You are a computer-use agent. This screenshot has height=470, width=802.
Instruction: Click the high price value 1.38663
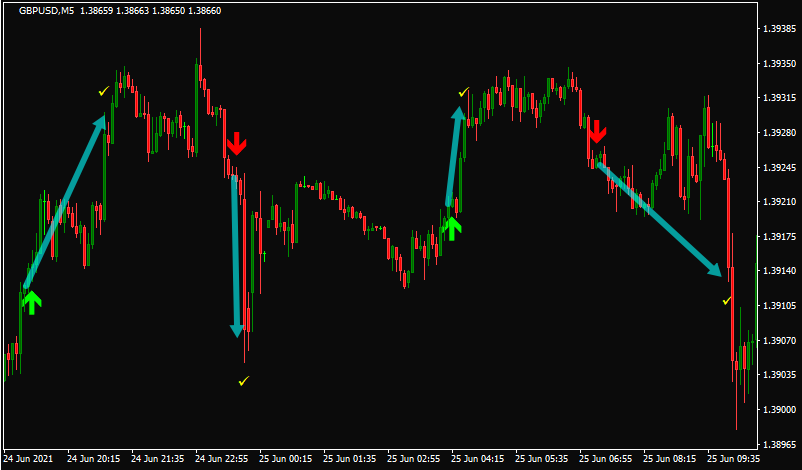pos(132,10)
